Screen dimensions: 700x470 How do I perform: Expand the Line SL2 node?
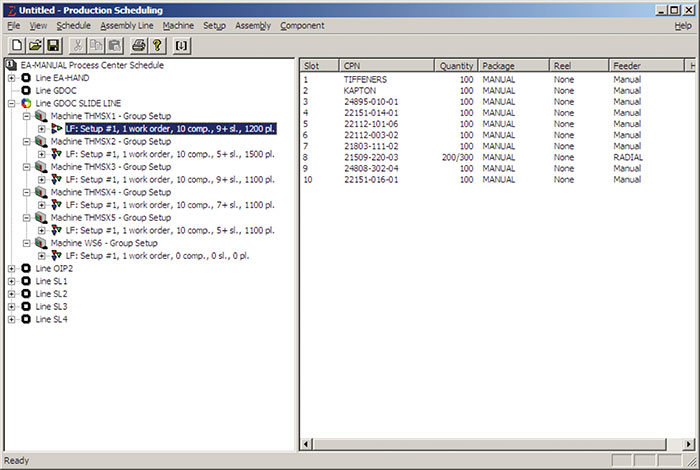(x=11, y=294)
